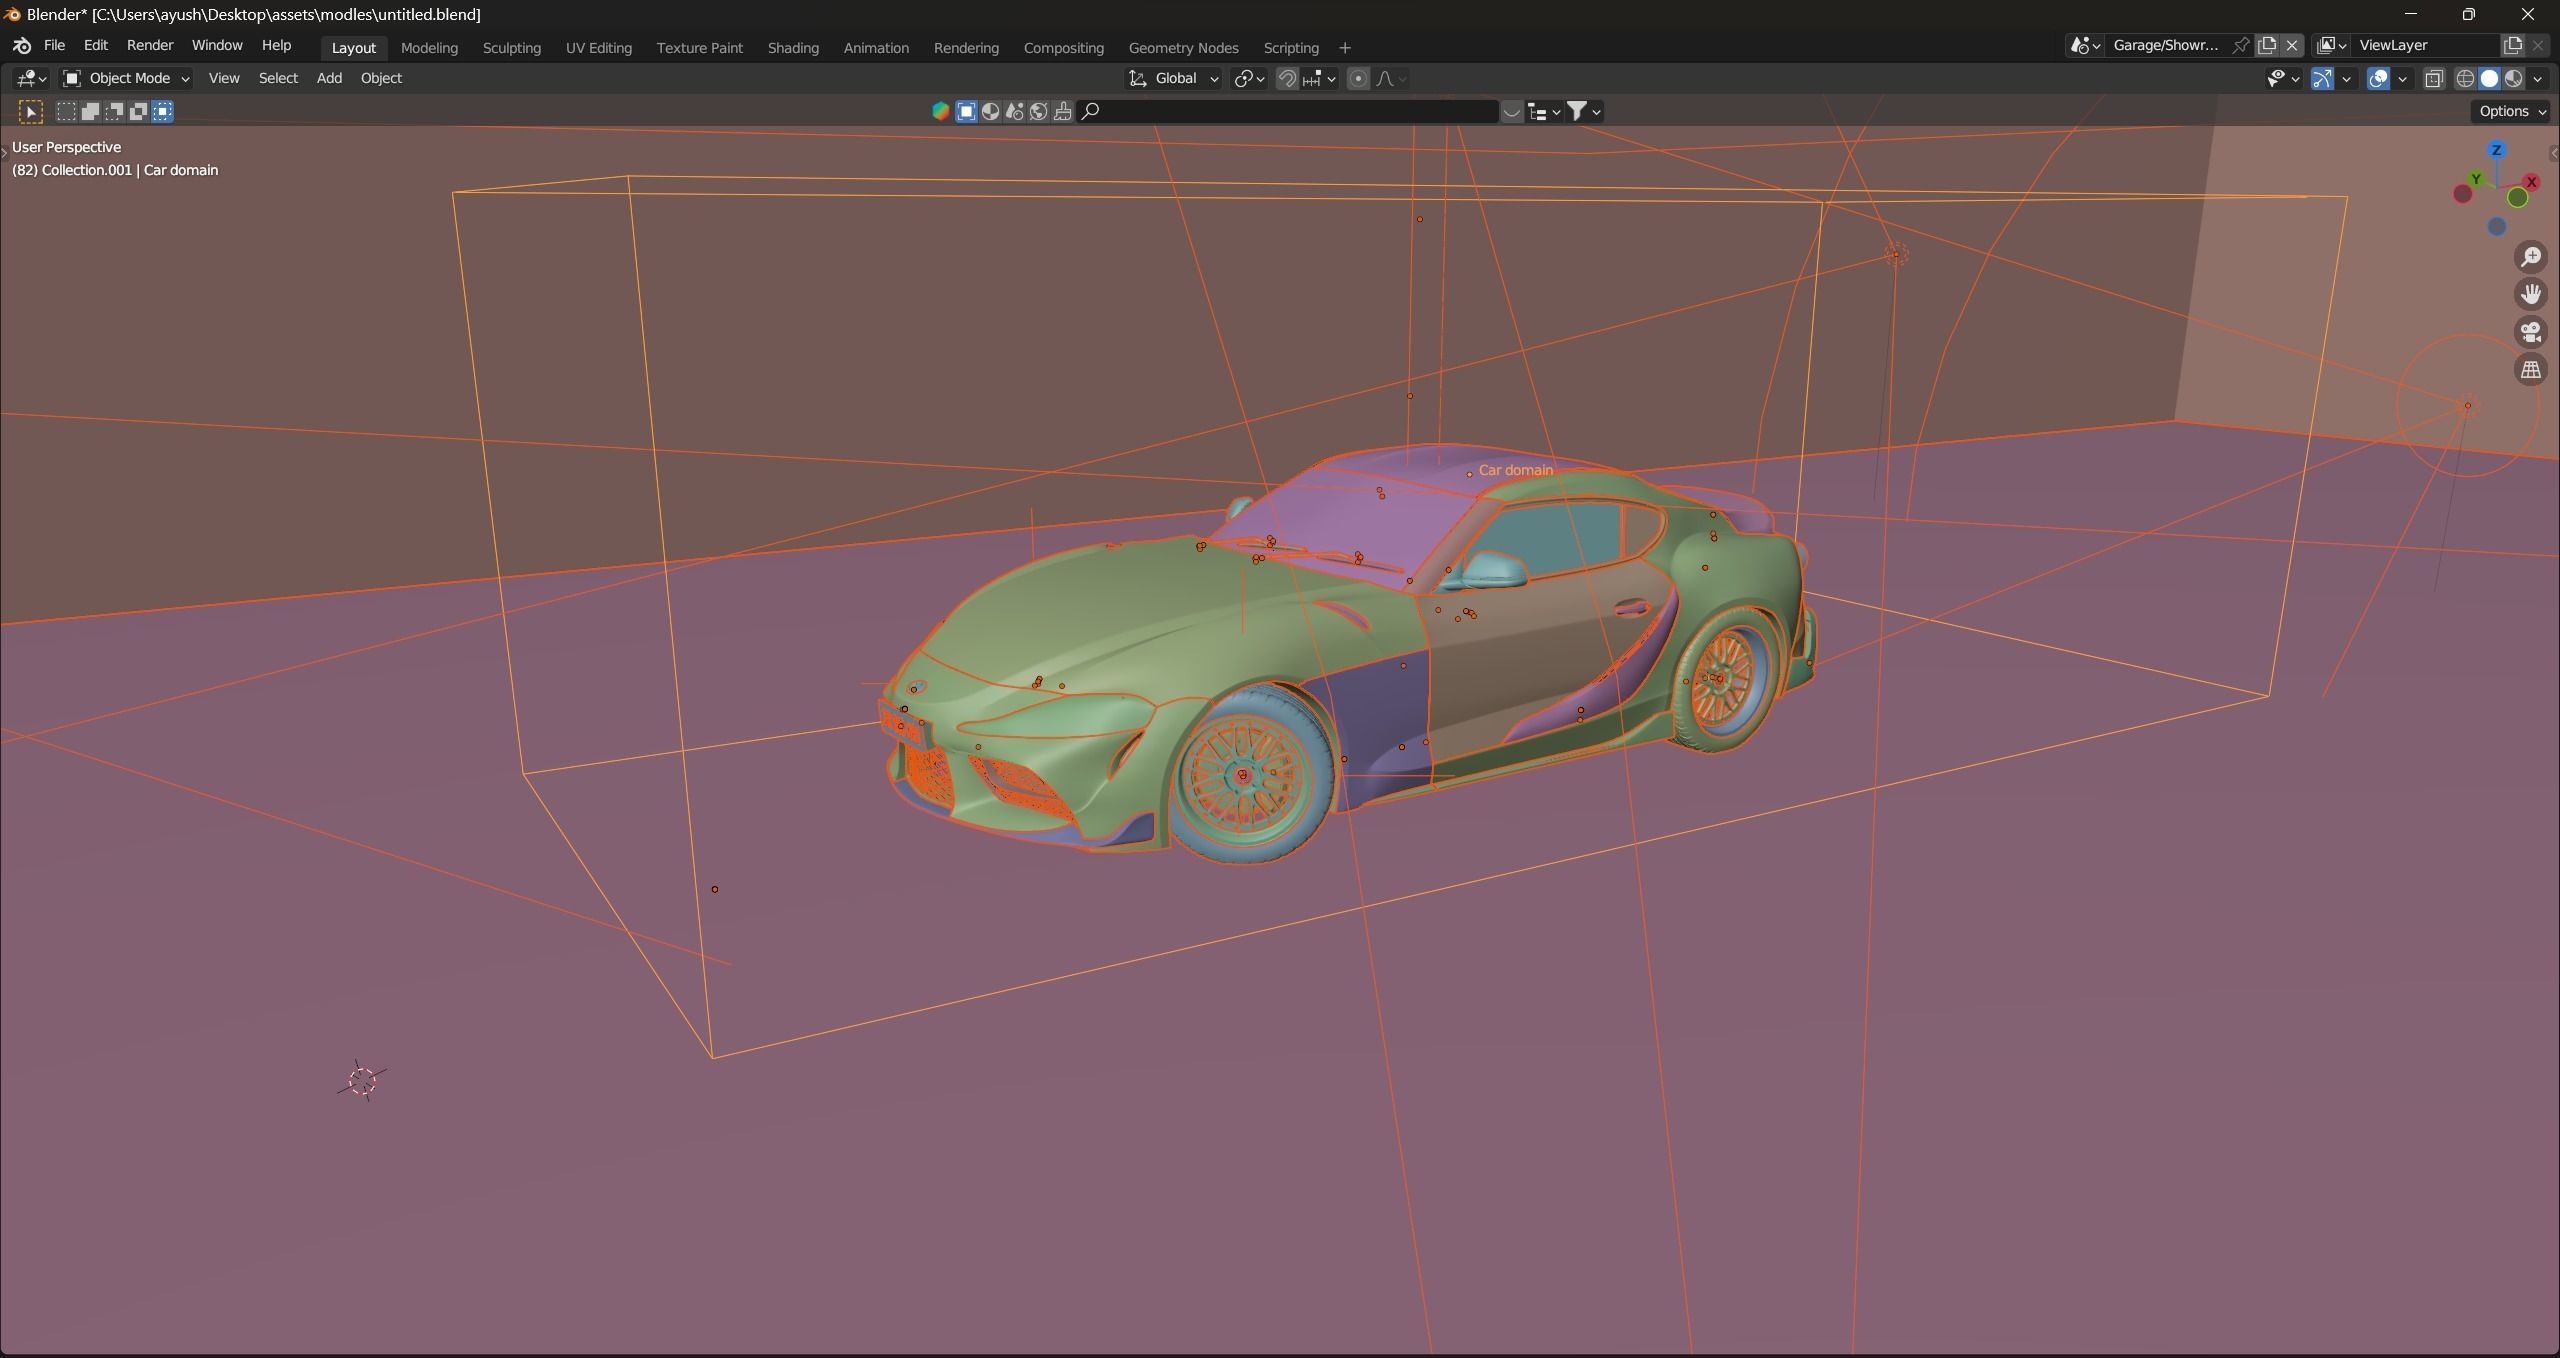Open the gizmo options dropdown arrow

tap(2346, 78)
